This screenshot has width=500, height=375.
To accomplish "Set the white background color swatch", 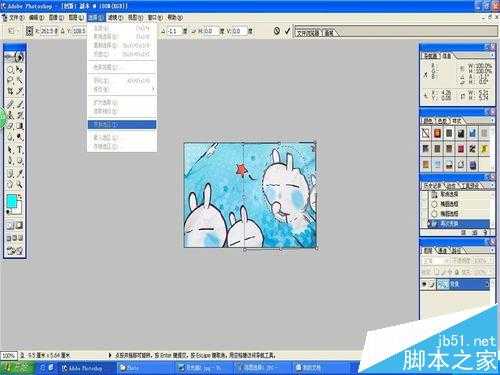I will click(x=19, y=208).
